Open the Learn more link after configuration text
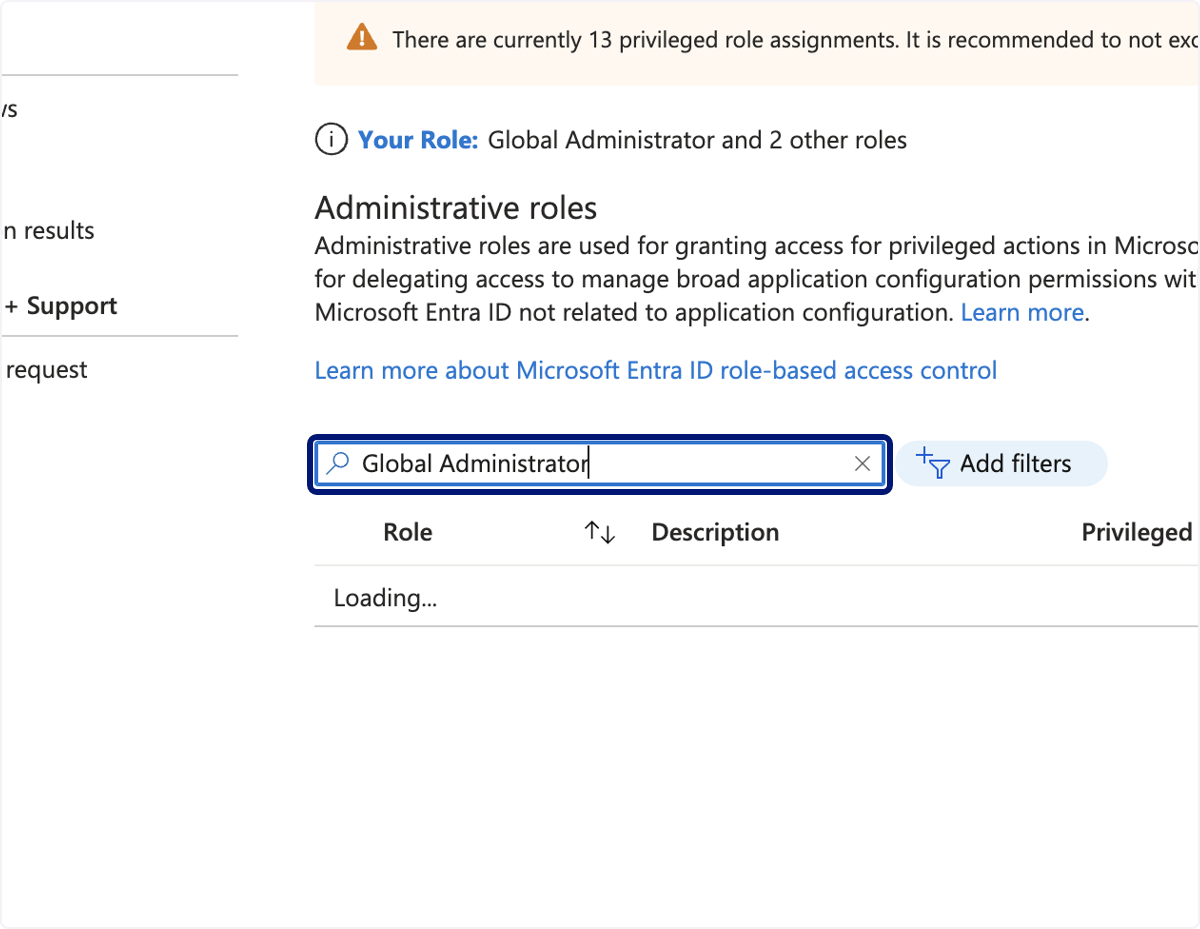Screen dimensions: 1200x929 (x=1022, y=312)
